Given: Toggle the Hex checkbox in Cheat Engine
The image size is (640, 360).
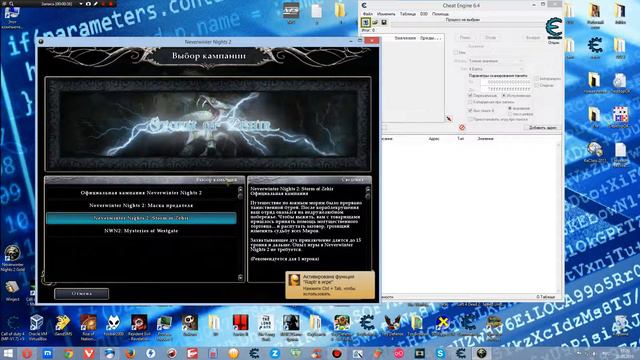Looking at the screenshot, I should tap(456, 53).
